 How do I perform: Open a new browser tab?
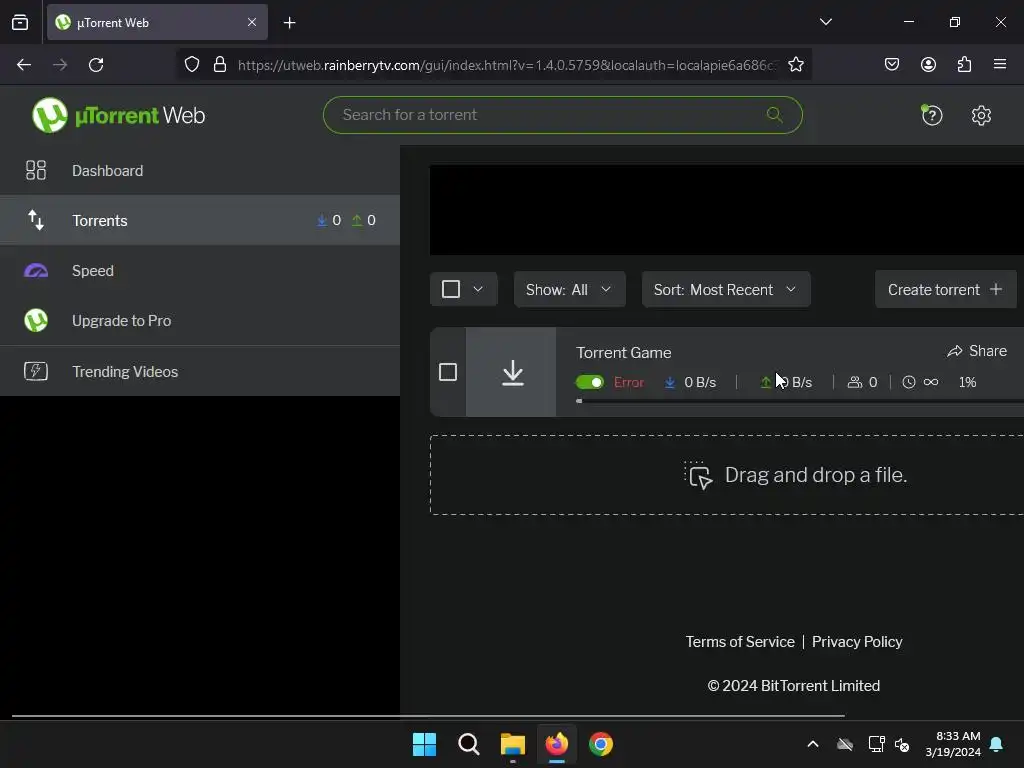289,23
